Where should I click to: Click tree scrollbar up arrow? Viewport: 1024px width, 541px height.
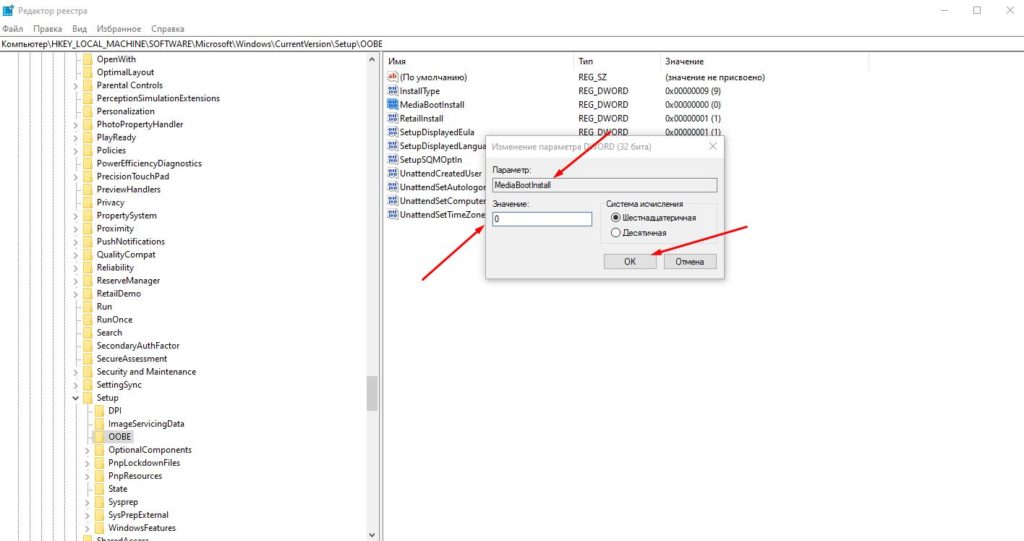point(372,59)
